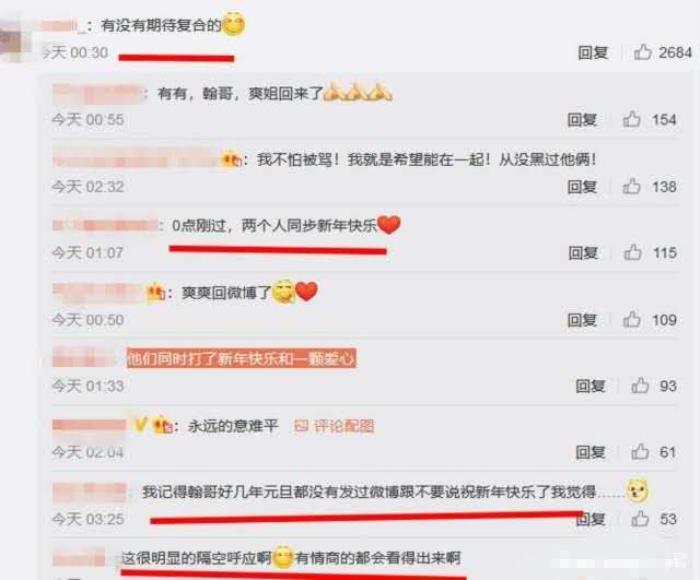Click the yellow V verified badge
This screenshot has width=700, height=580.
point(140,424)
